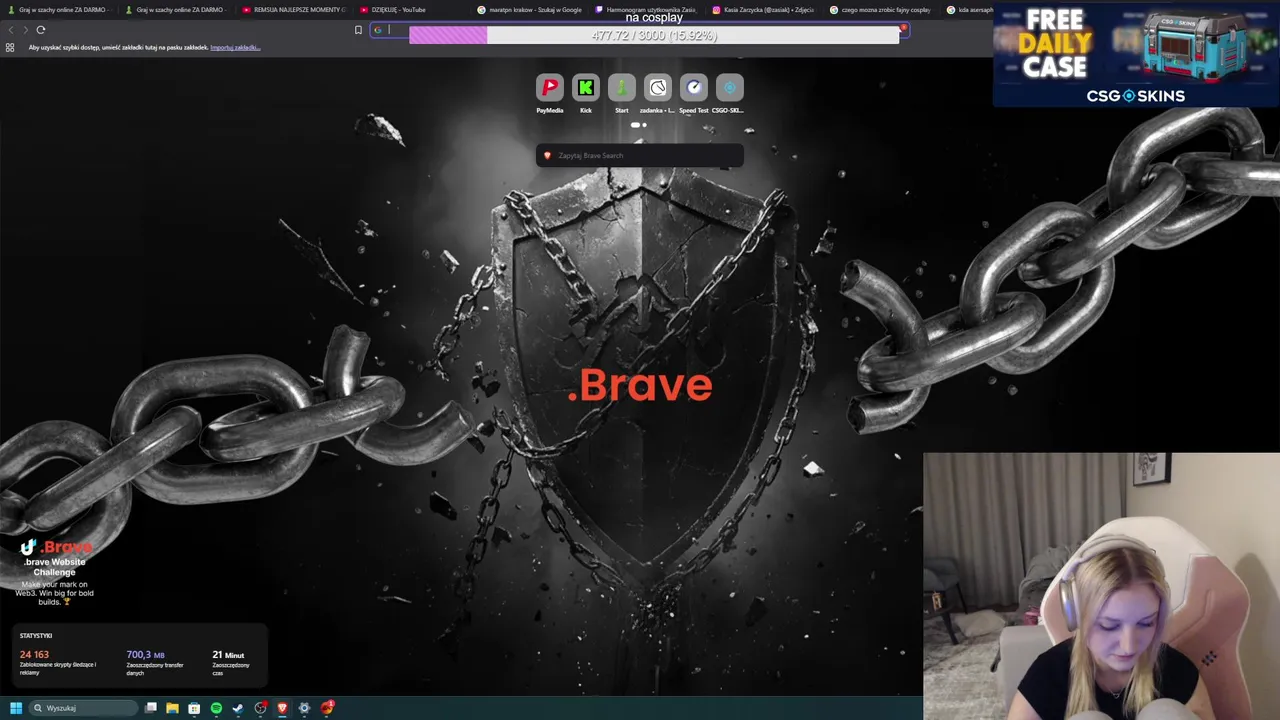
Task: Switch to REMSUA NAJLEPSZE MOMENTY tab
Action: coord(293,10)
